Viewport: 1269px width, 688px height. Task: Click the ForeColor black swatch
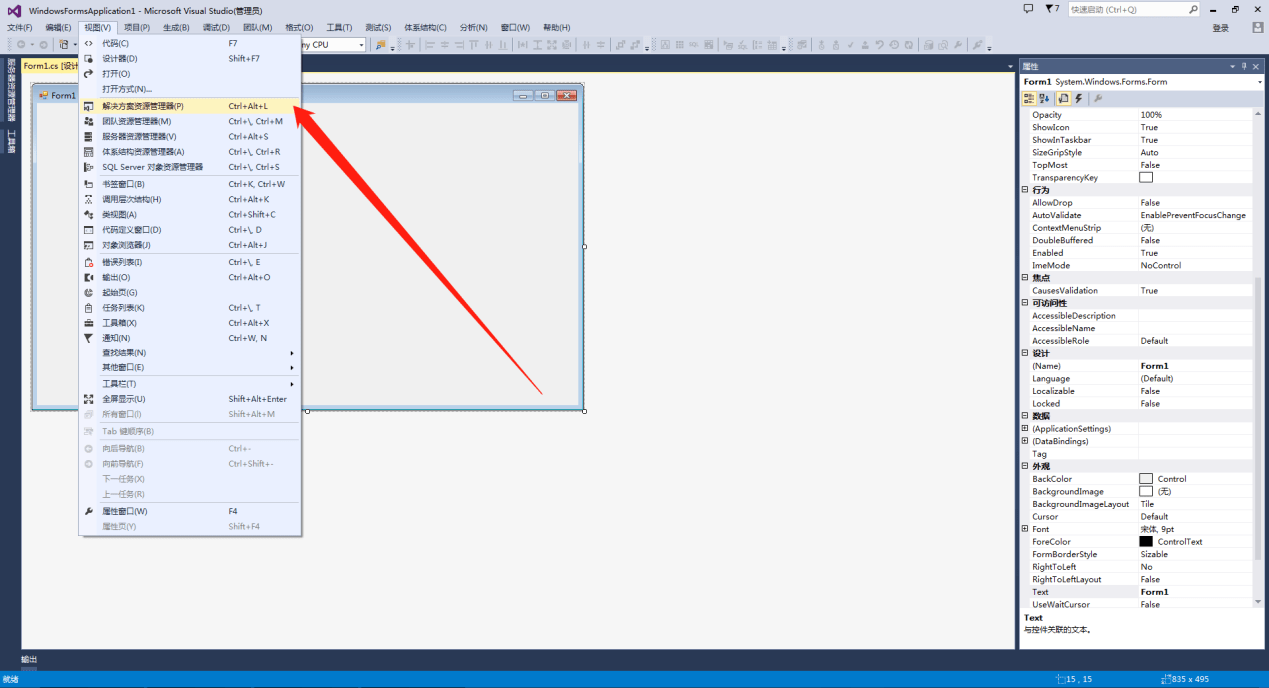point(1146,541)
